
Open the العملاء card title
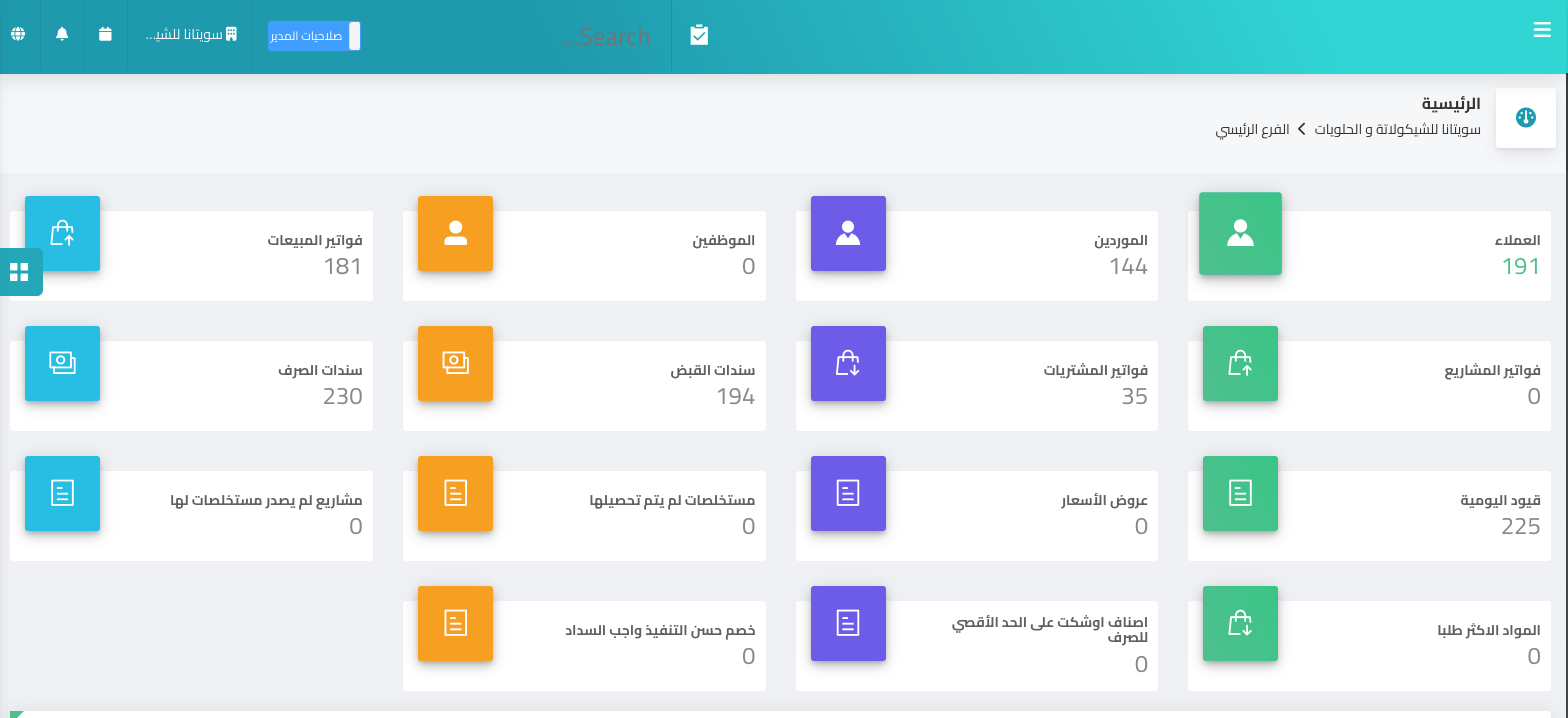pyautogui.click(x=1517, y=240)
